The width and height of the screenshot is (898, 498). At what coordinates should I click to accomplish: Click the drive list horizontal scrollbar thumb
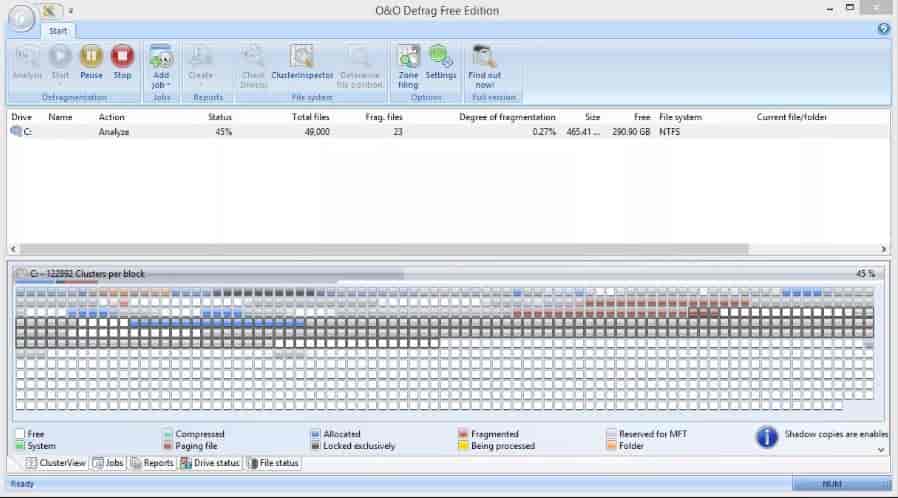(384, 249)
